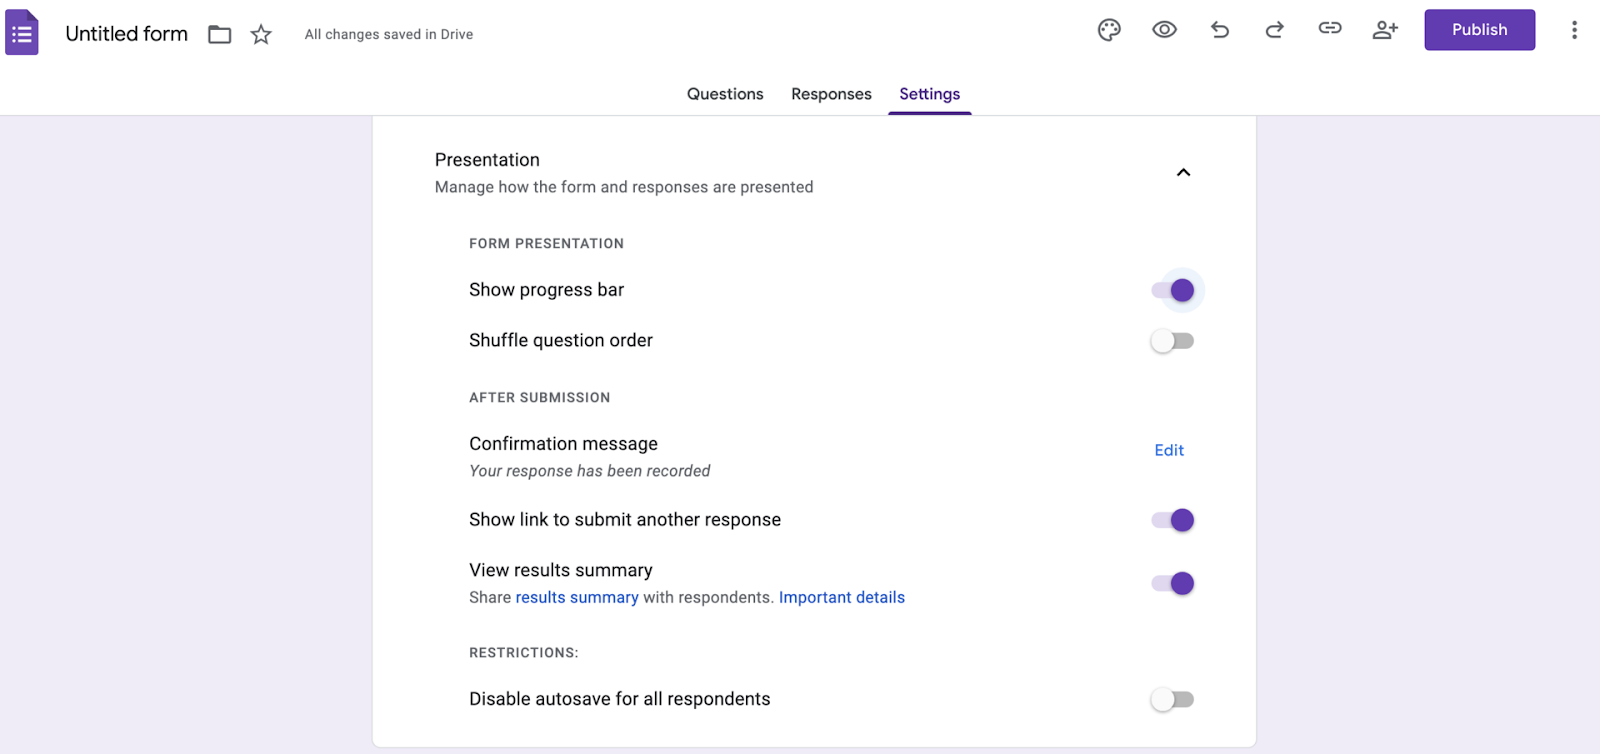Star the Untitled form
Viewport: 1600px width, 754px height.
tap(261, 35)
